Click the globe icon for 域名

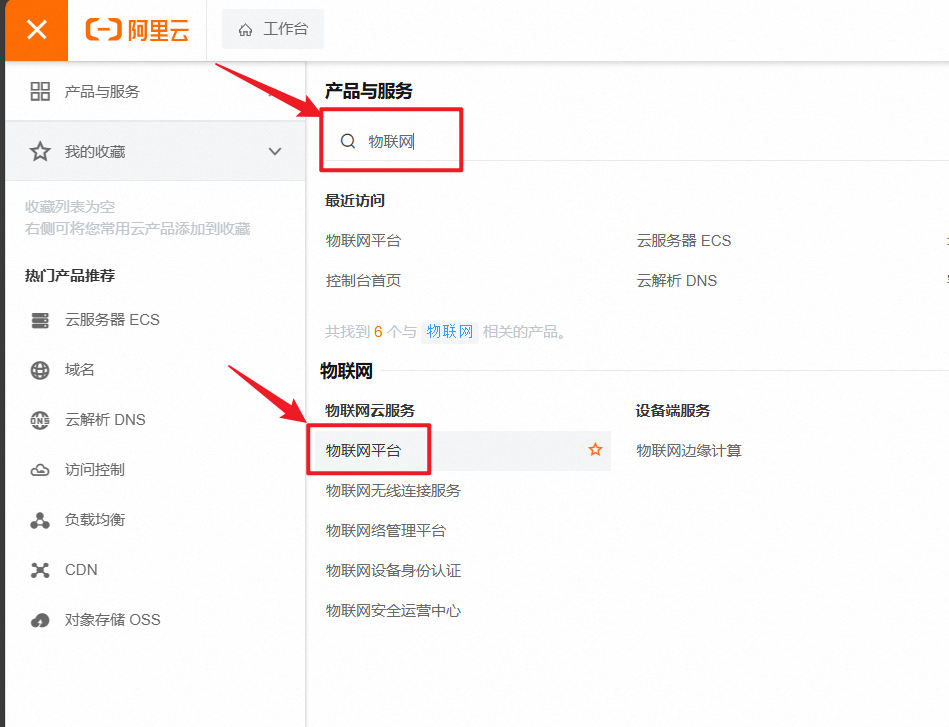point(40,370)
